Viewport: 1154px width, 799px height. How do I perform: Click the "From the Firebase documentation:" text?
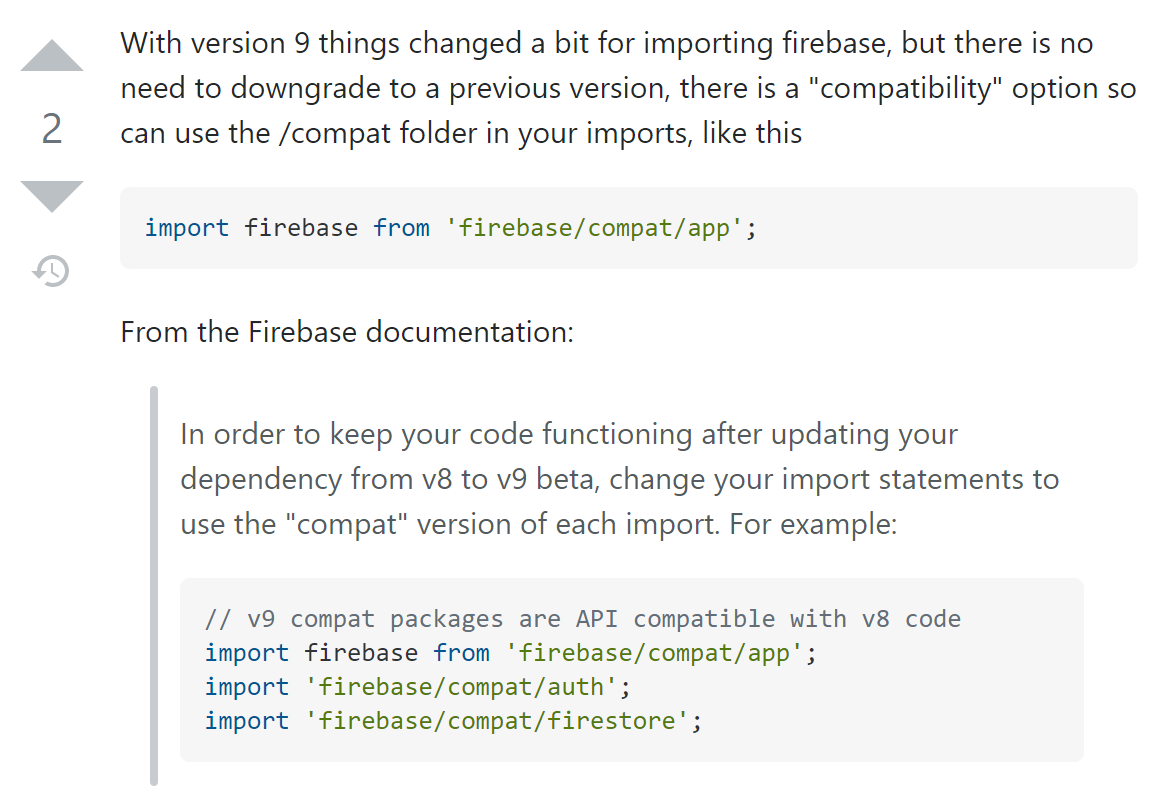point(347,331)
